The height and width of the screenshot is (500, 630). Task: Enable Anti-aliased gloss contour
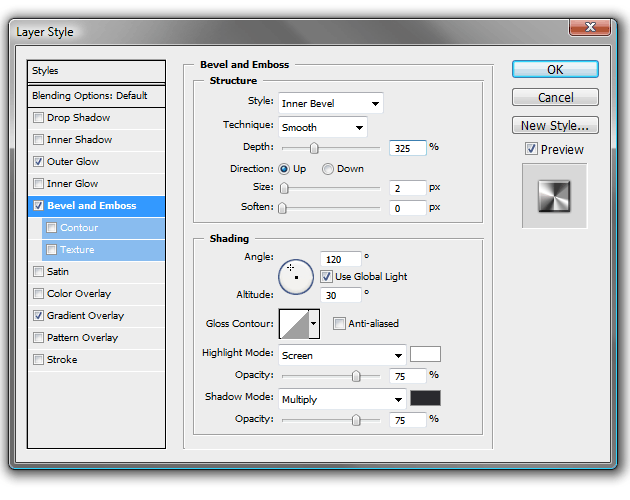[x=339, y=323]
